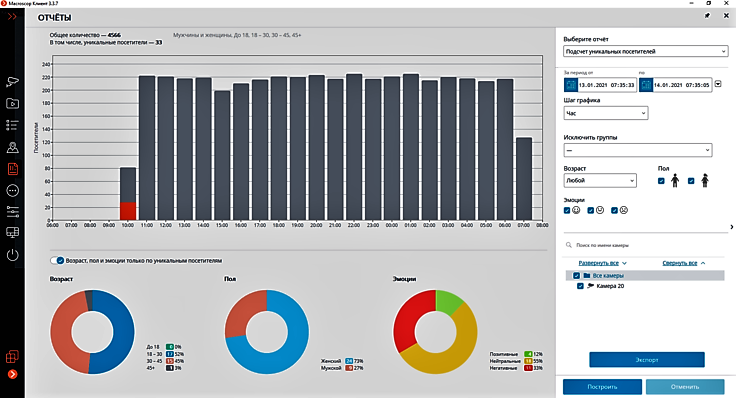Viewport: 736px width, 398px height.
Task: Toggle age, gender, emotions unique visitors switch
Action: click(57, 260)
